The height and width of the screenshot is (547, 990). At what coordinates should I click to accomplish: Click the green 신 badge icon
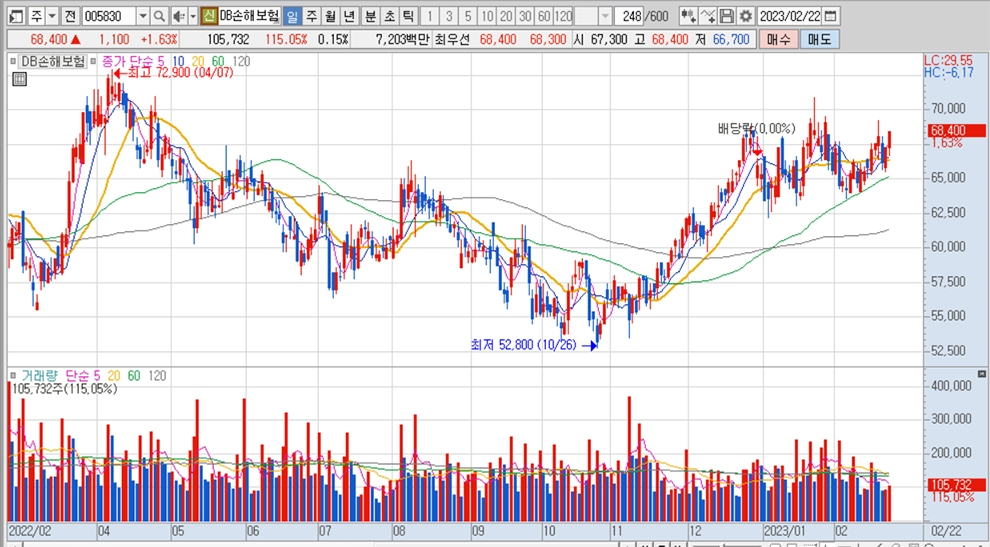208,17
